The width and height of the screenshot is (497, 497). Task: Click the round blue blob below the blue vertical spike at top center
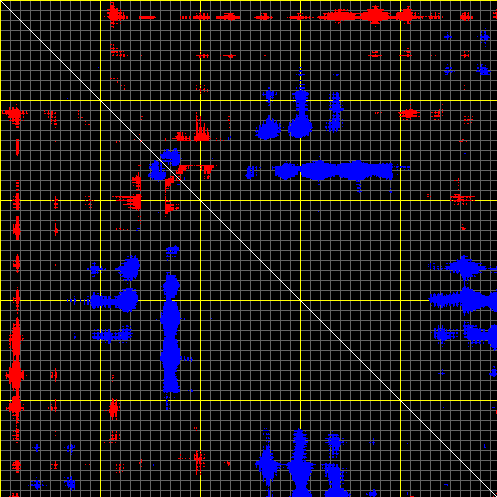pos(300,127)
